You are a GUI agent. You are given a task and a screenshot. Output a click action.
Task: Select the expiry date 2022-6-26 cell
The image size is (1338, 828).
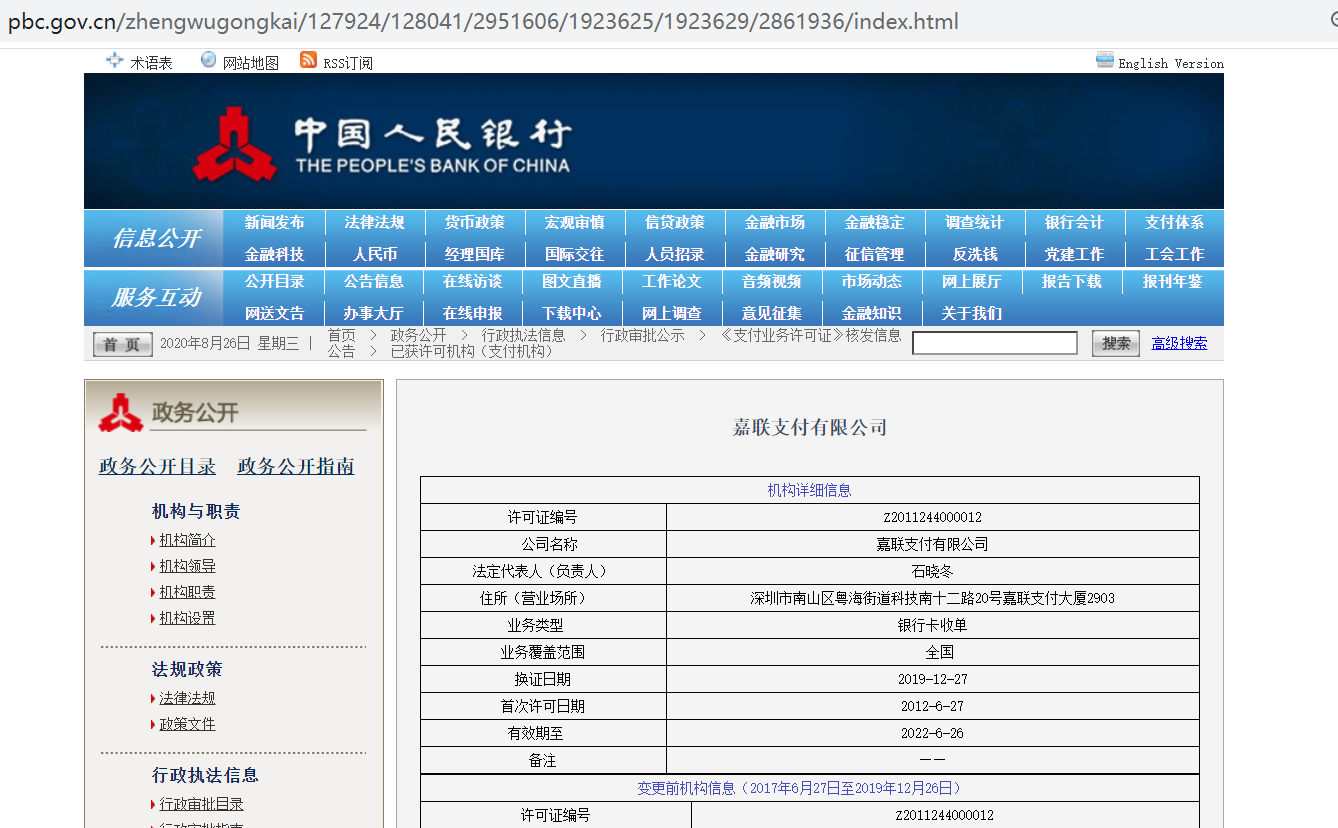(932, 733)
